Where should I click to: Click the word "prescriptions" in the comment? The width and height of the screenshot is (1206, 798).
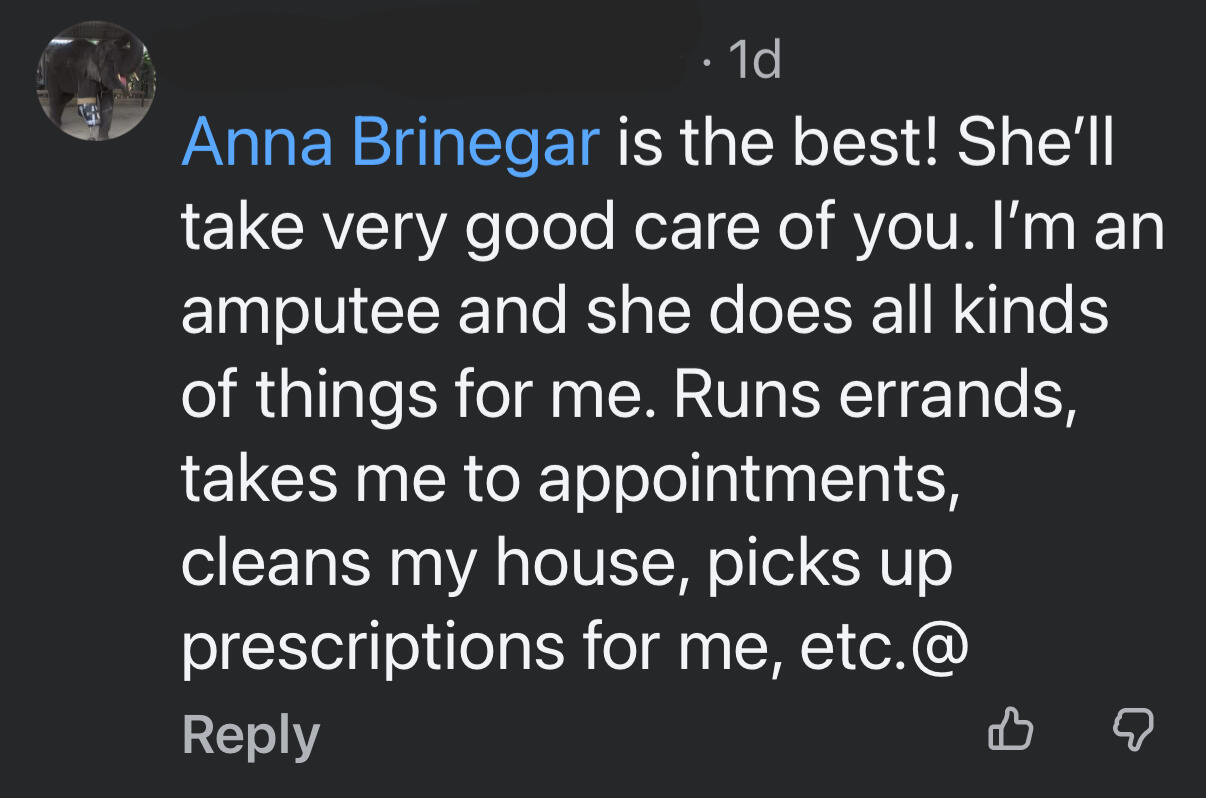372,647
